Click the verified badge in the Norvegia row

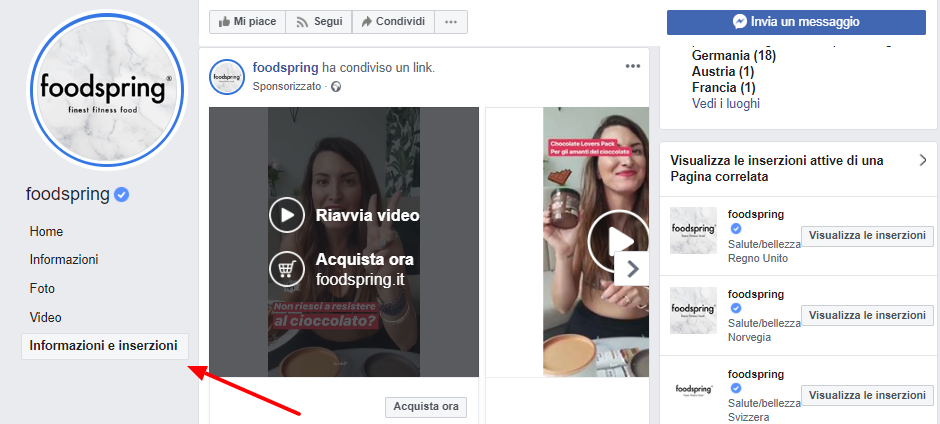click(x=736, y=308)
